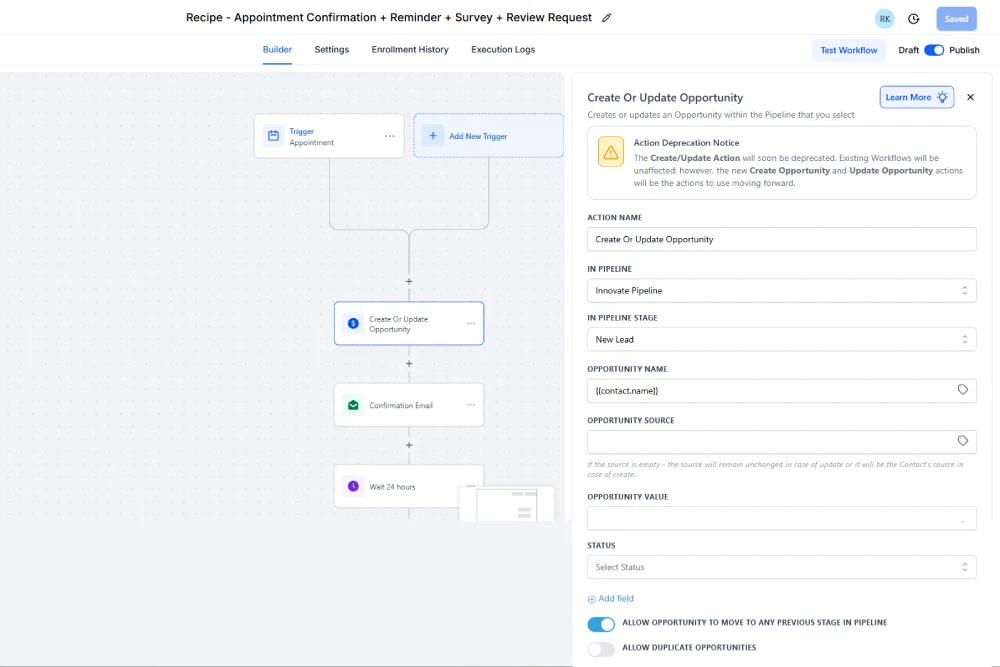Image resolution: width=1000 pixels, height=667 pixels.
Task: Open the In Pipeline Stage dropdown
Action: (781, 339)
